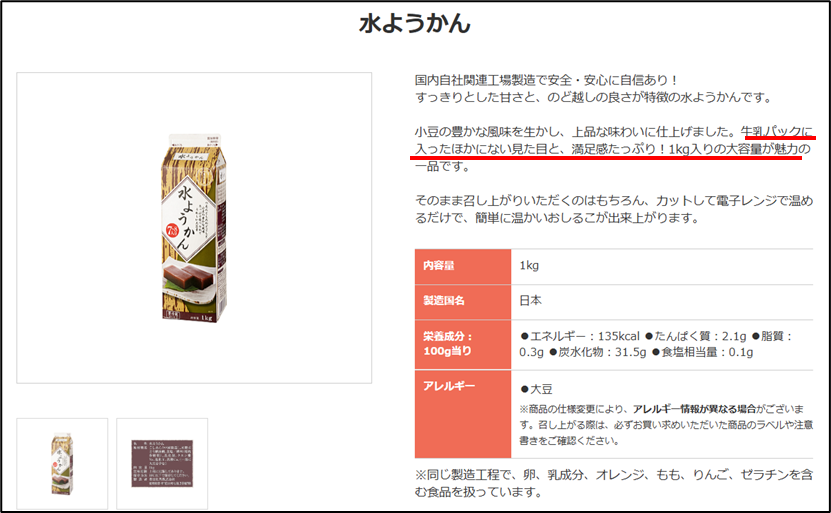Click the 電子レンジで温める paragraph
This screenshot has width=831, height=513.
pos(614,209)
